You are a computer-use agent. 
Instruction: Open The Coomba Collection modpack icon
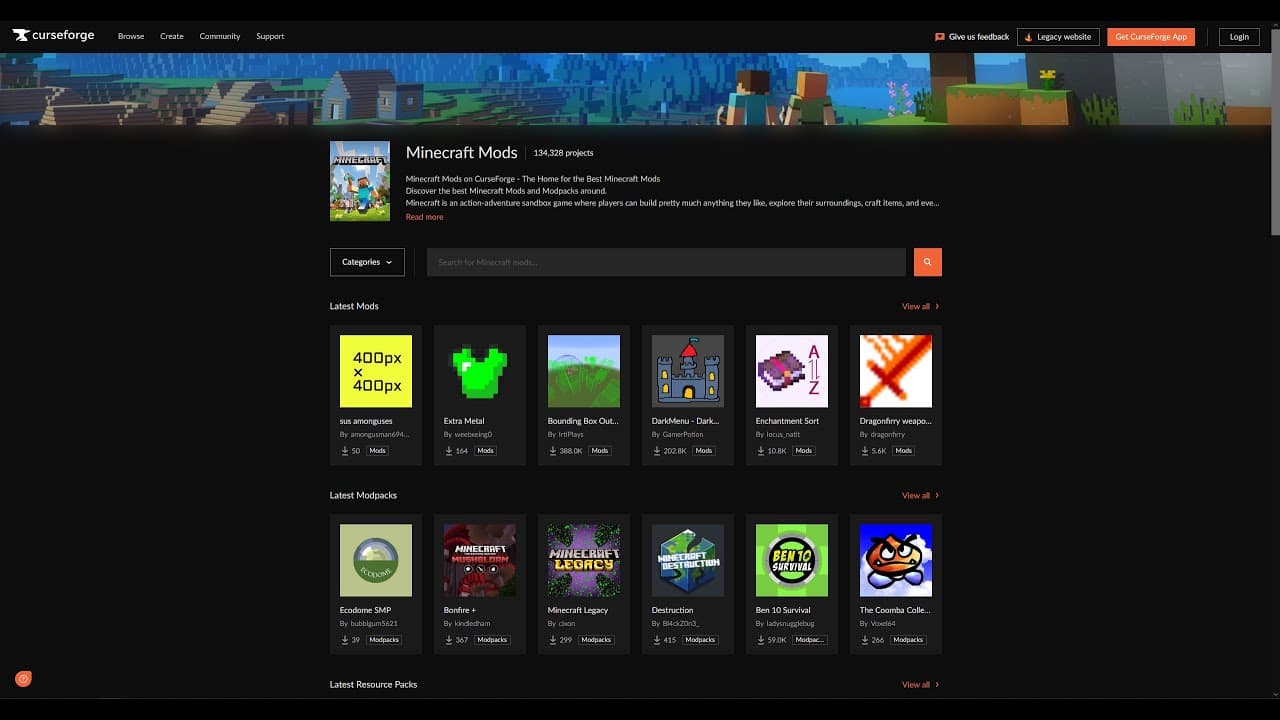pyautogui.click(x=896, y=560)
